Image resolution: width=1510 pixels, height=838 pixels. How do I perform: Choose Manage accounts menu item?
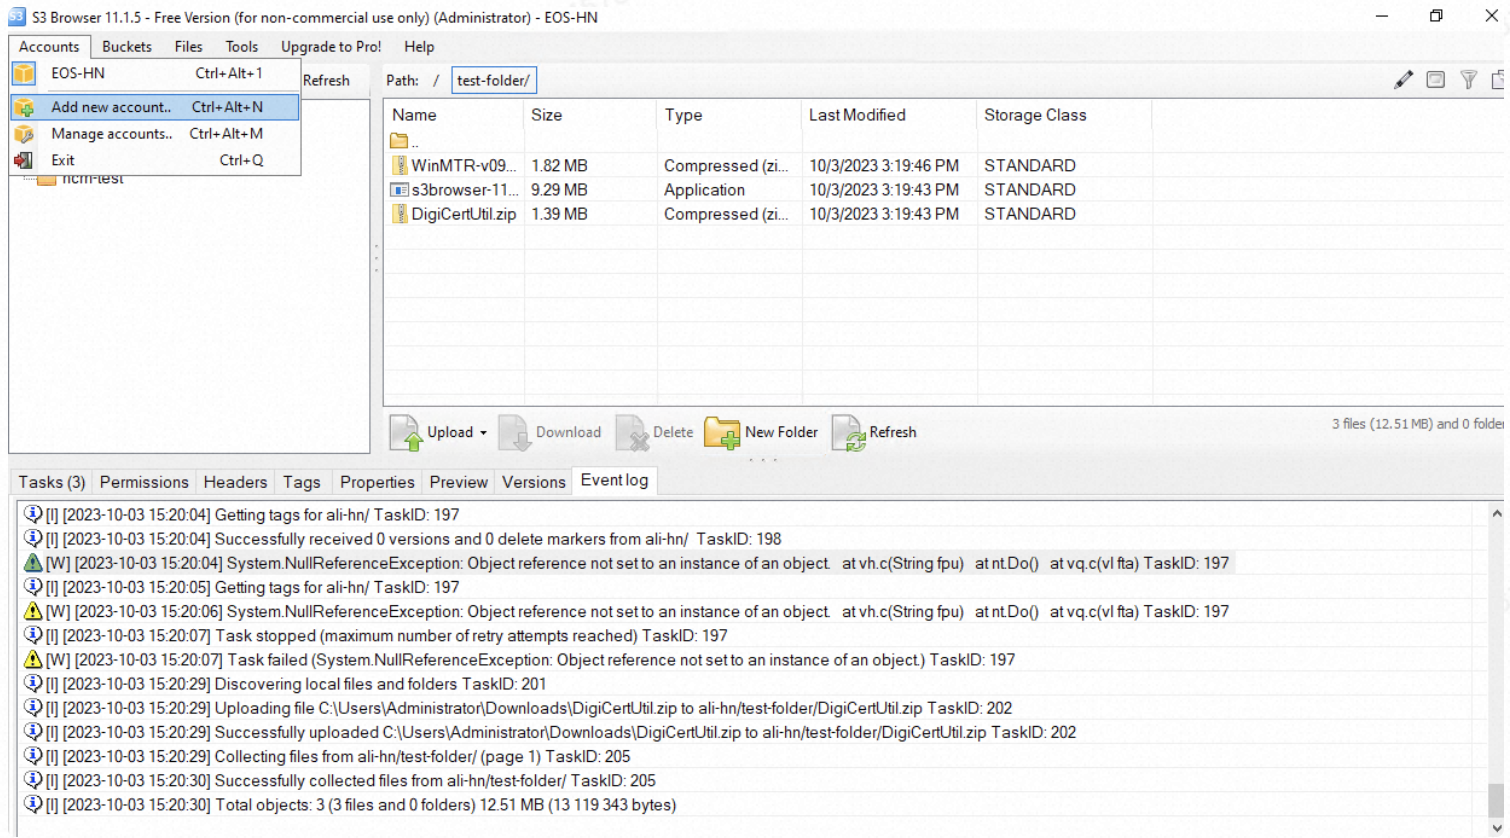tap(155, 134)
